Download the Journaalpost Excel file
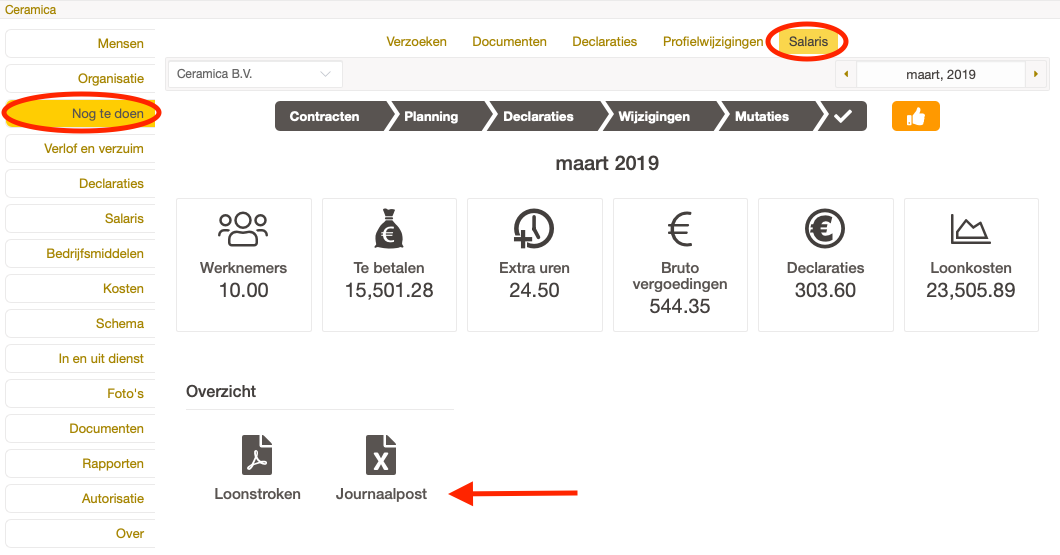1060x555 pixels. point(381,455)
